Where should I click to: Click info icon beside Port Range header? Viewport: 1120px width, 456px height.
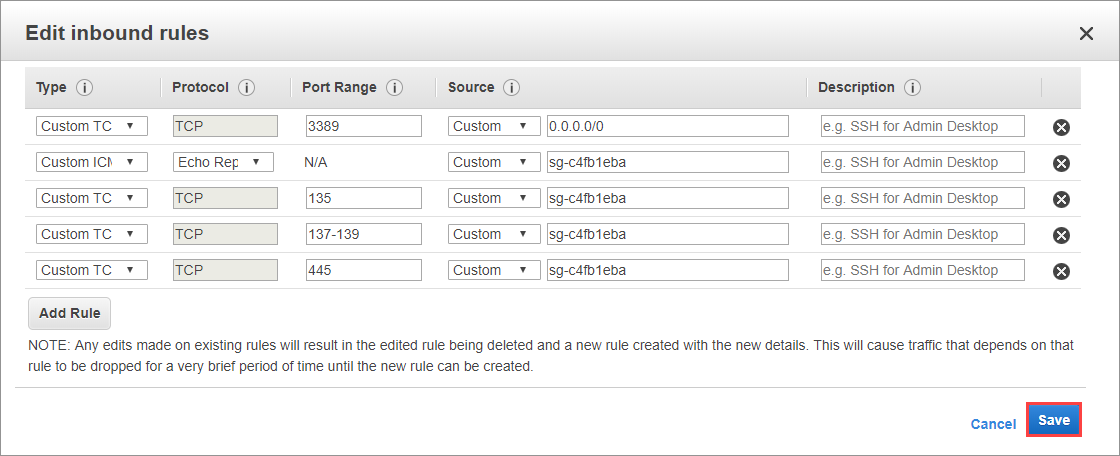point(394,88)
